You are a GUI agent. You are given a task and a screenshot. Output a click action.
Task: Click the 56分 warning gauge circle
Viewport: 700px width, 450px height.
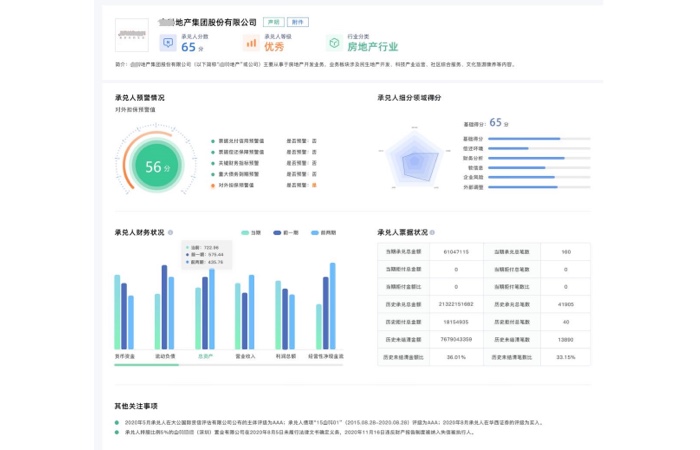point(157,166)
